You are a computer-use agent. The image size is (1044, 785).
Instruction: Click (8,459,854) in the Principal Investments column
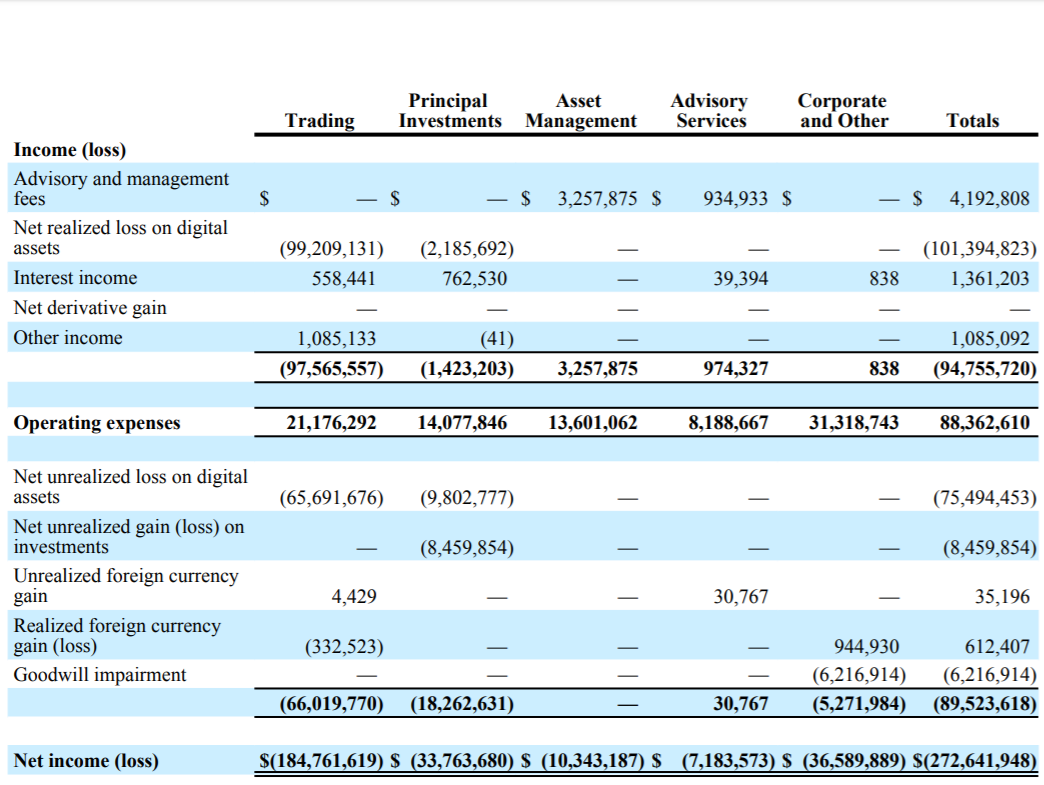pyautogui.click(x=467, y=547)
